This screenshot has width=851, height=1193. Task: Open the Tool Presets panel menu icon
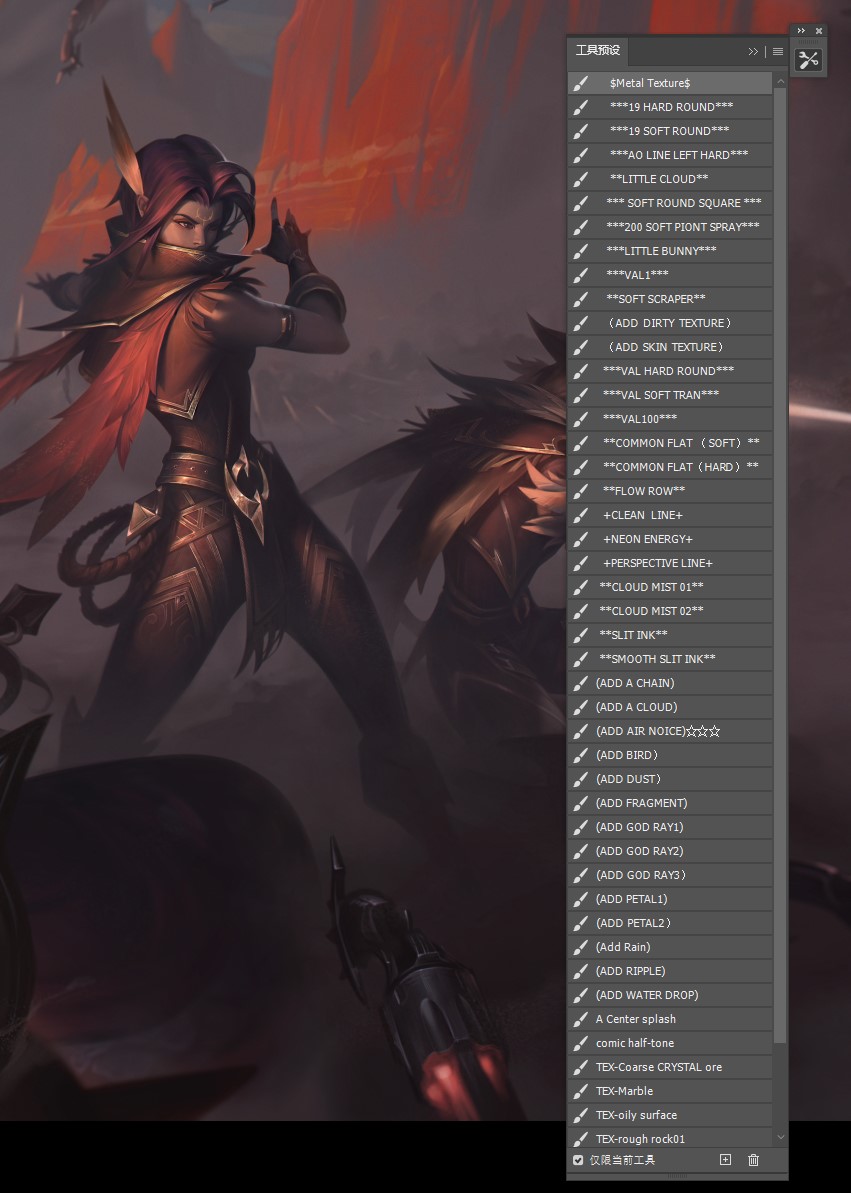pyautogui.click(x=777, y=52)
